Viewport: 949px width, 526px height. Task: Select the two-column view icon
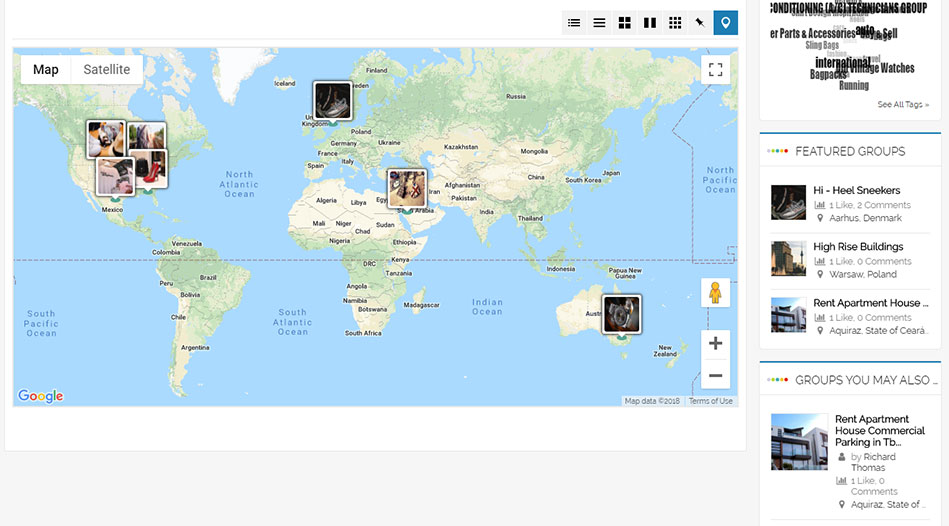click(650, 23)
